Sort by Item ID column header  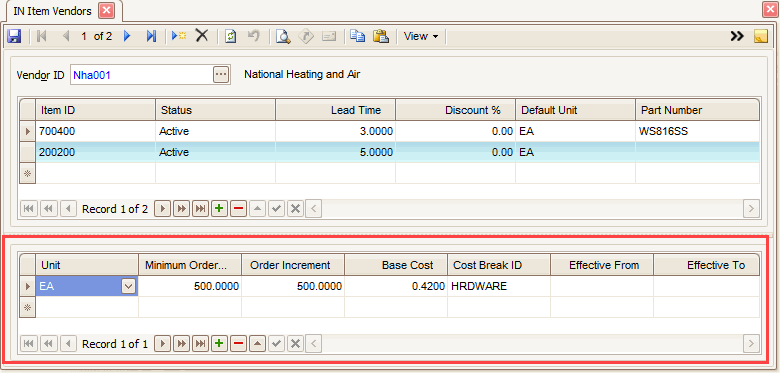pos(96,110)
